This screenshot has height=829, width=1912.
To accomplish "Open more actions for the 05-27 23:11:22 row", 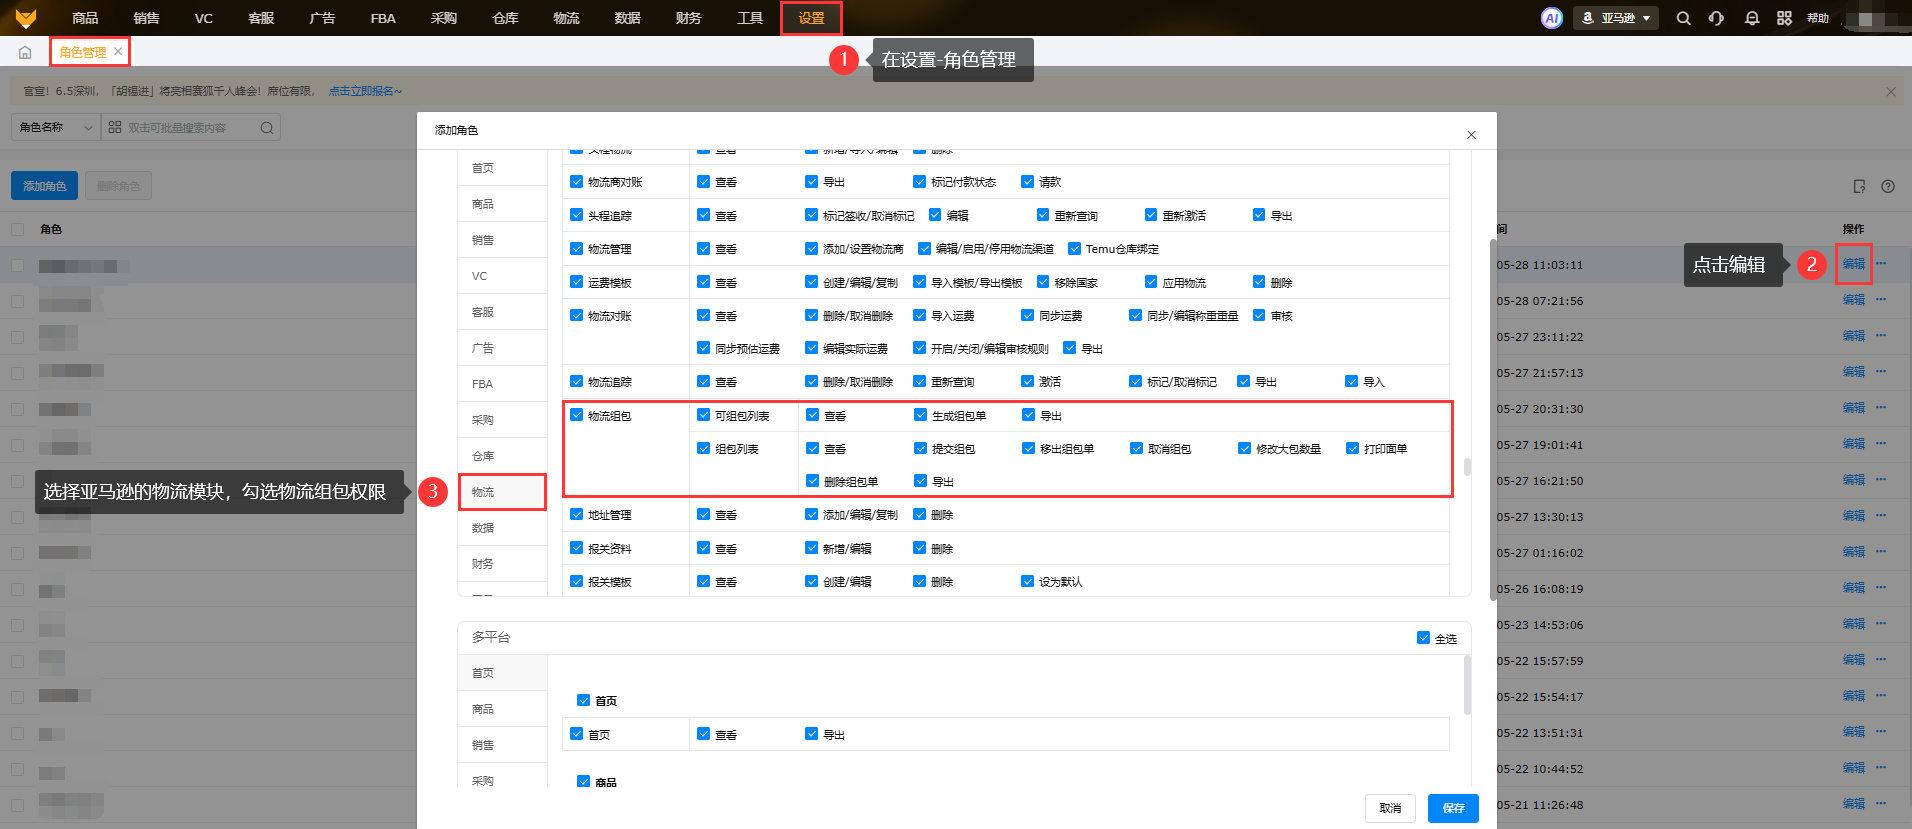I will click(1881, 336).
